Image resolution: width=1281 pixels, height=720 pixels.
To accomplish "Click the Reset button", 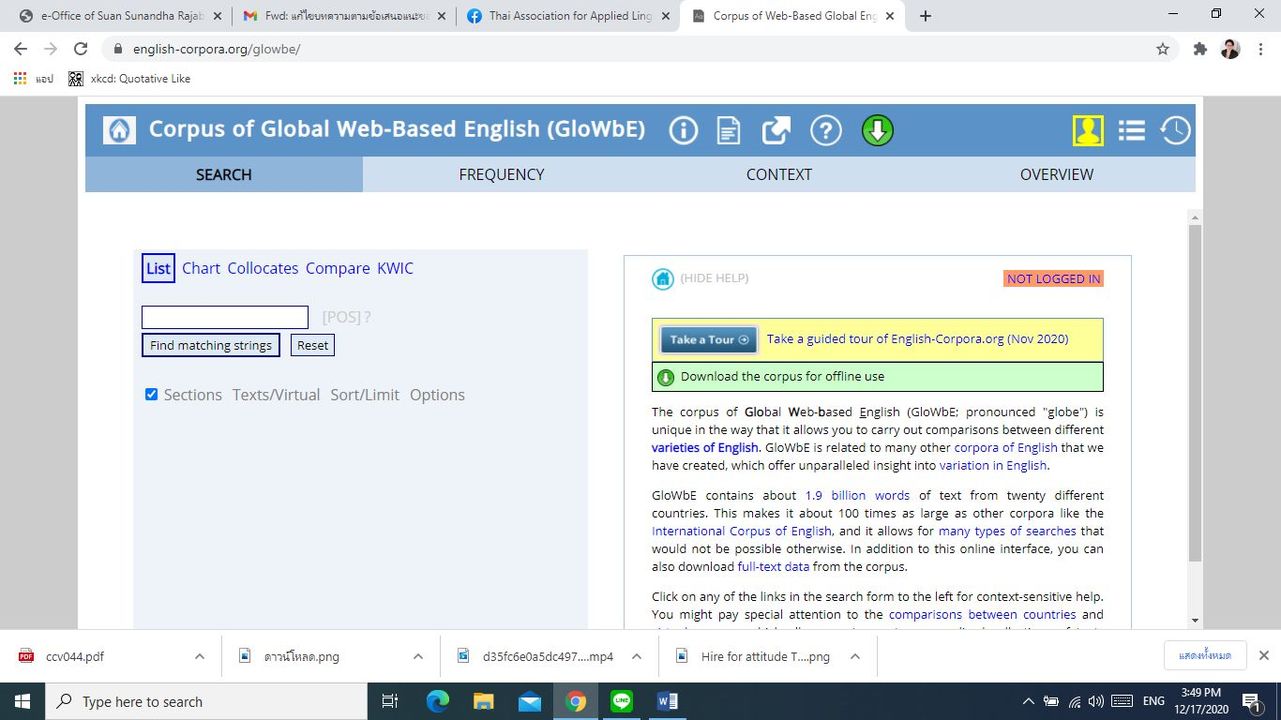I will [313, 345].
